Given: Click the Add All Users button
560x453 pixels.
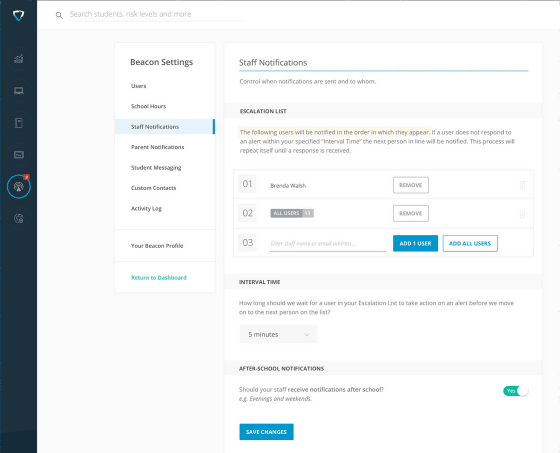Looking at the screenshot, I should pyautogui.click(x=470, y=243).
